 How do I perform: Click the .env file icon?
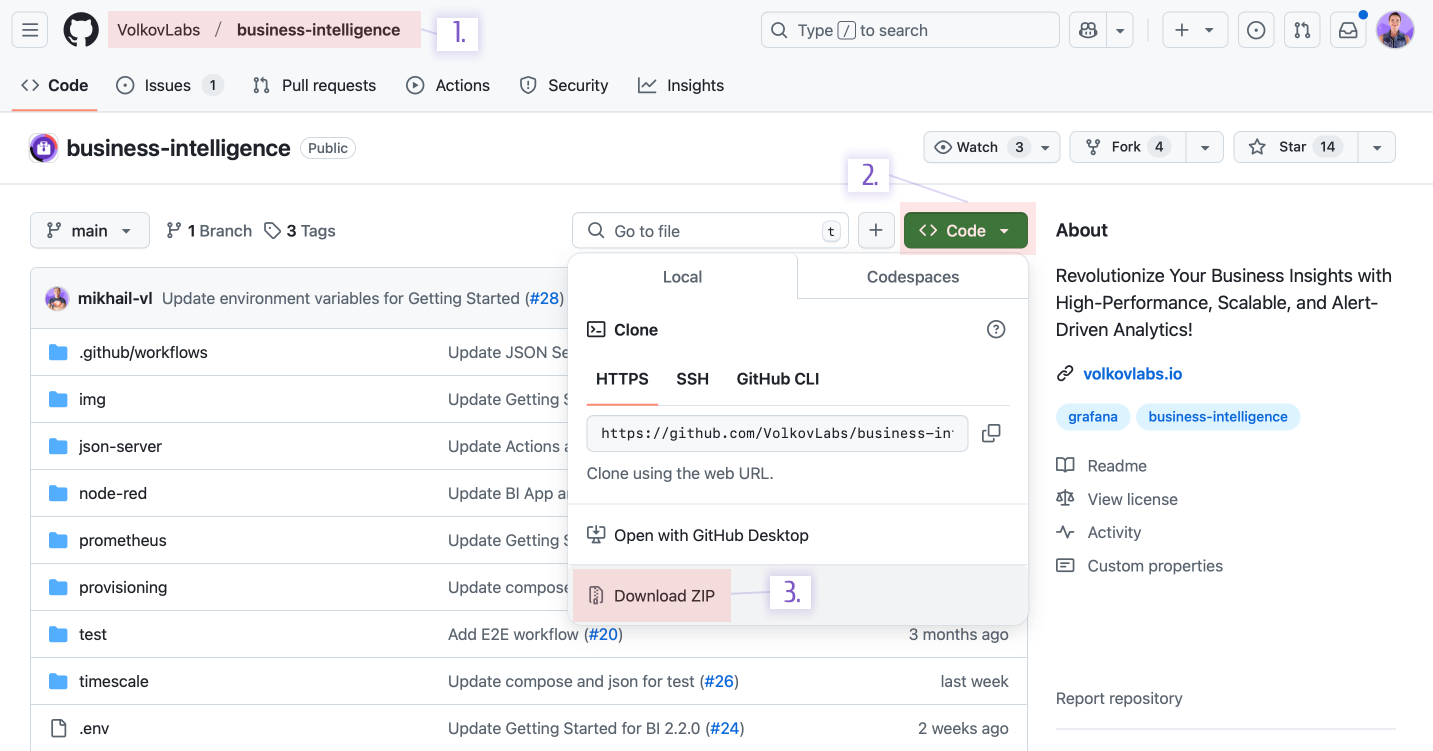click(x=58, y=728)
